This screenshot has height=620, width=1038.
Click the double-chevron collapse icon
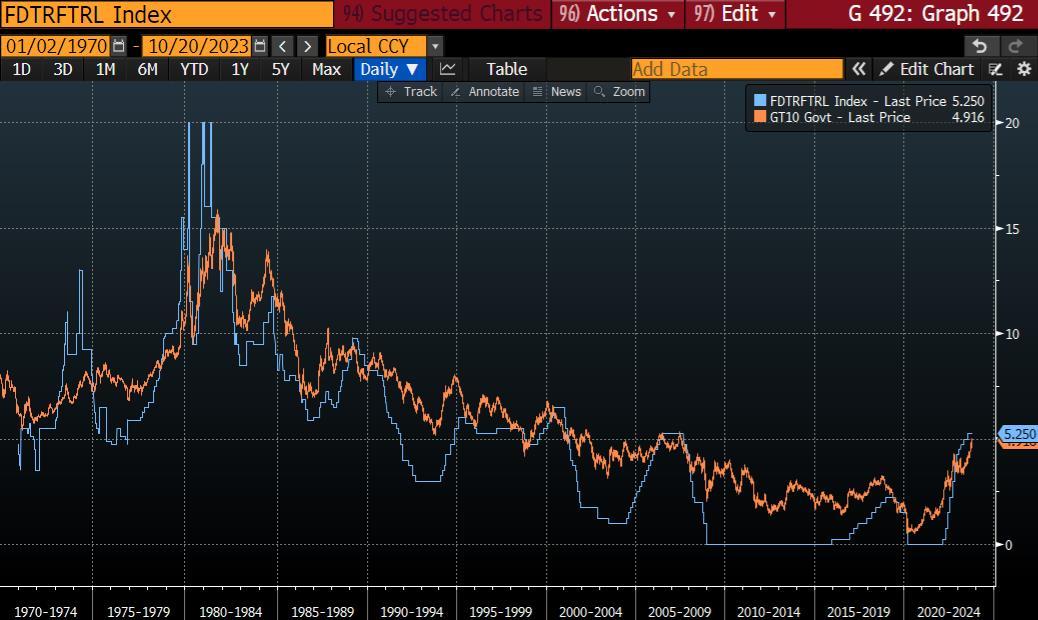pos(858,69)
